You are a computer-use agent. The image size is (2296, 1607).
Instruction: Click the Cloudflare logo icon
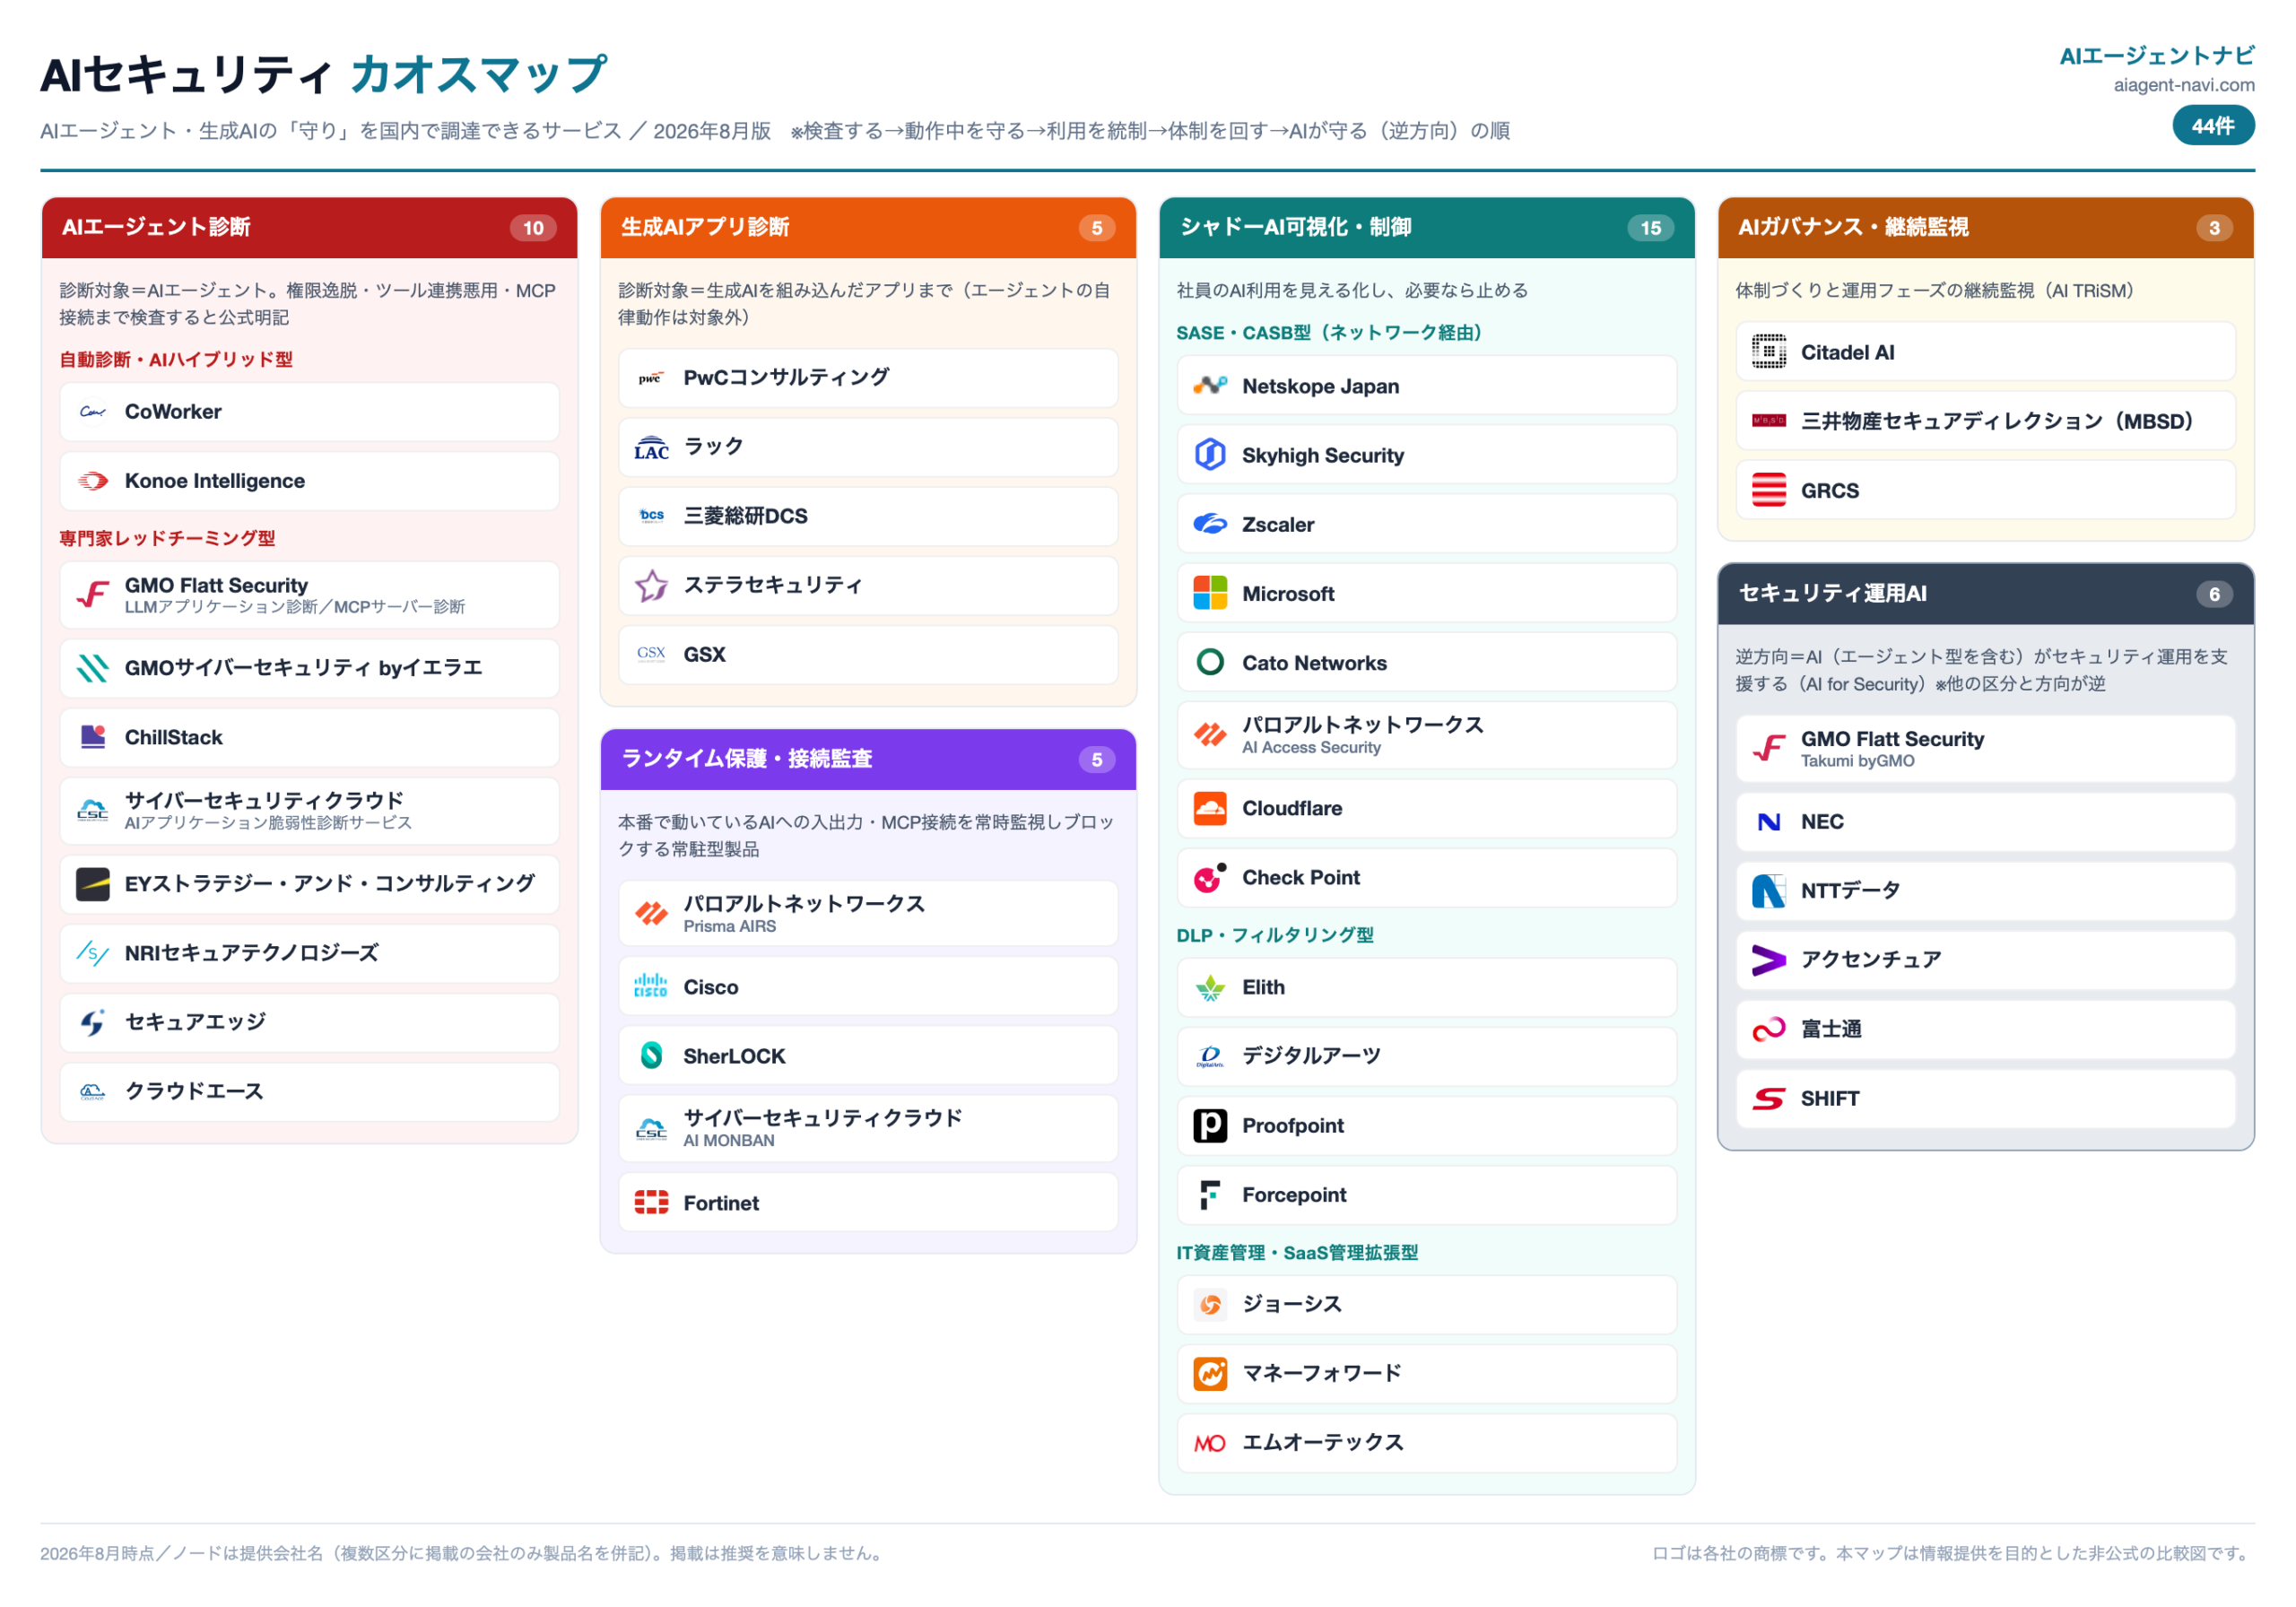tap(1211, 808)
